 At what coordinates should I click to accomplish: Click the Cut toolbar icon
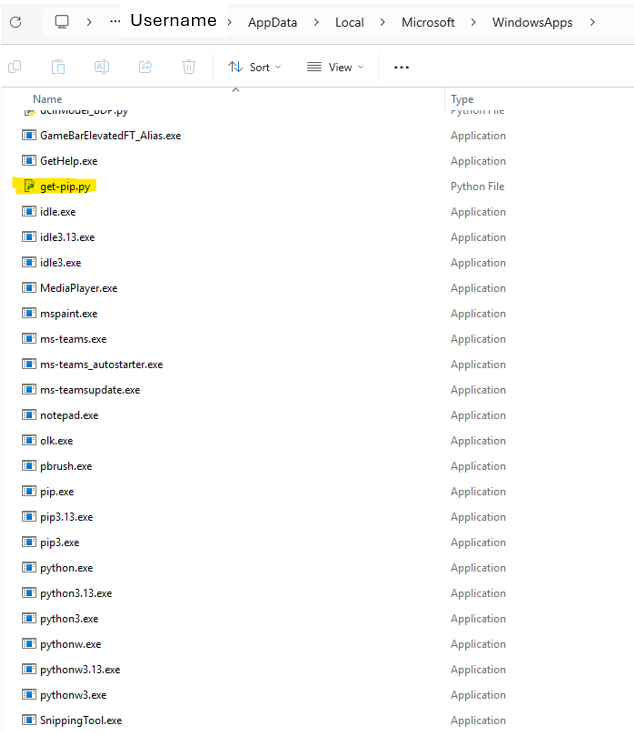click(15, 67)
